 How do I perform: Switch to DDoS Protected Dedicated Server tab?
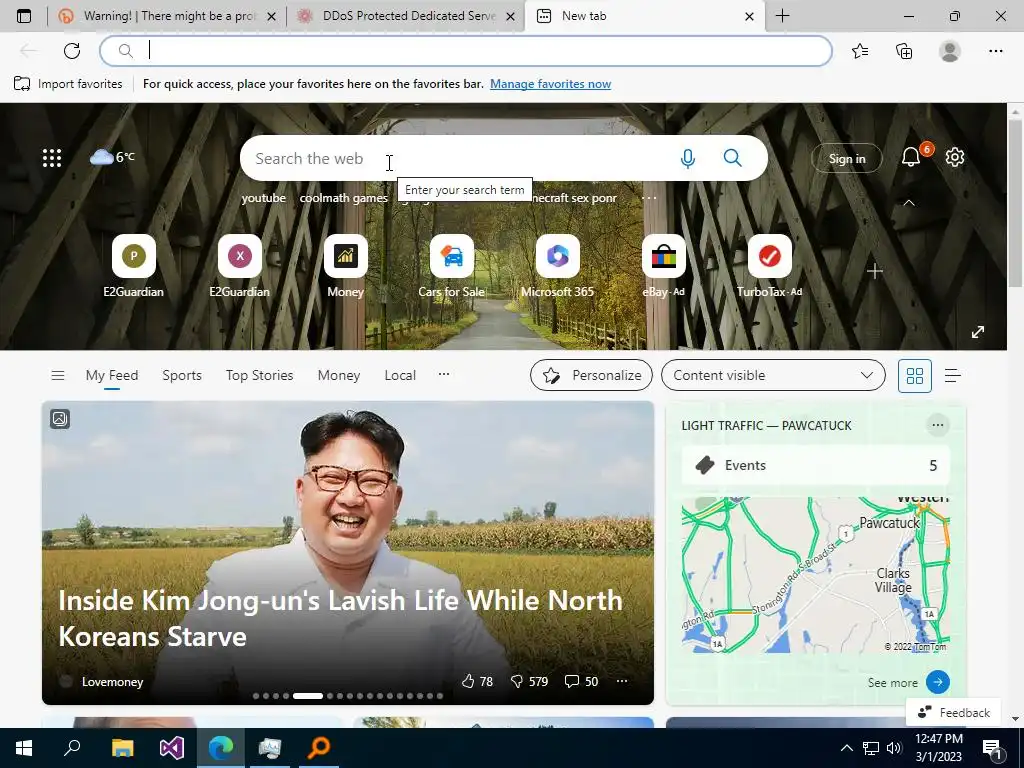(405, 16)
